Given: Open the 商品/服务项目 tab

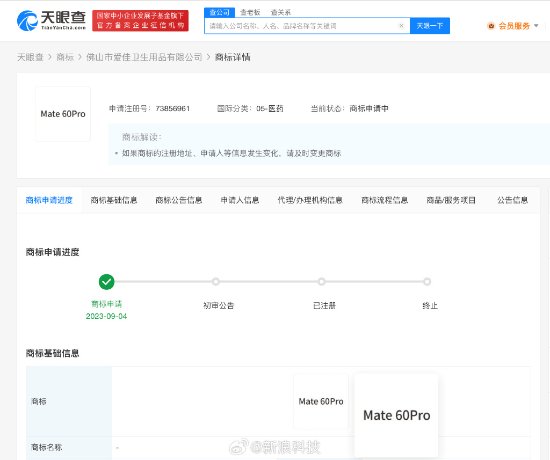Looking at the screenshot, I should [x=451, y=200].
